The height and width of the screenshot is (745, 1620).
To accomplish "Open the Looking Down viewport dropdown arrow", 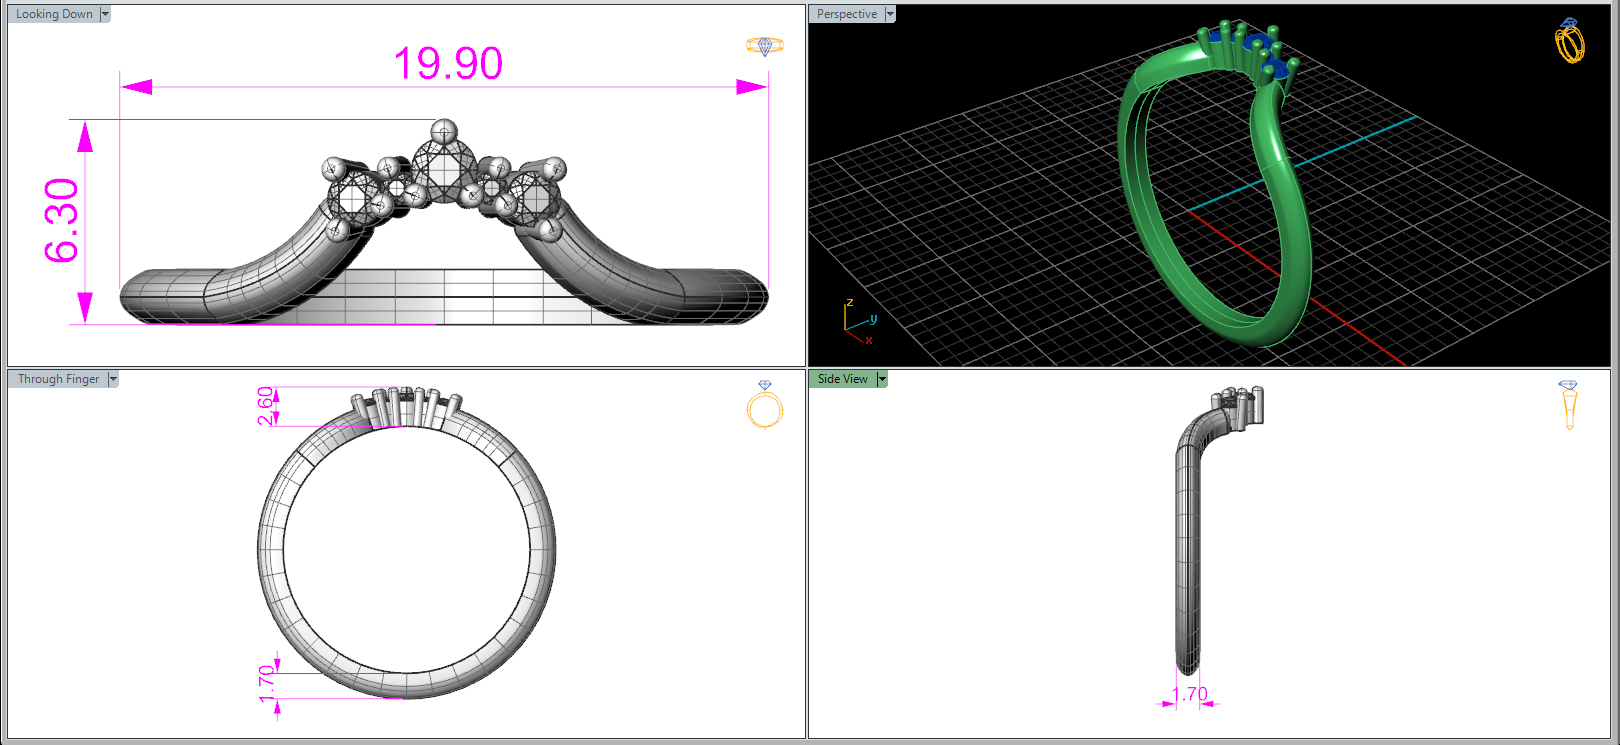I will point(105,14).
